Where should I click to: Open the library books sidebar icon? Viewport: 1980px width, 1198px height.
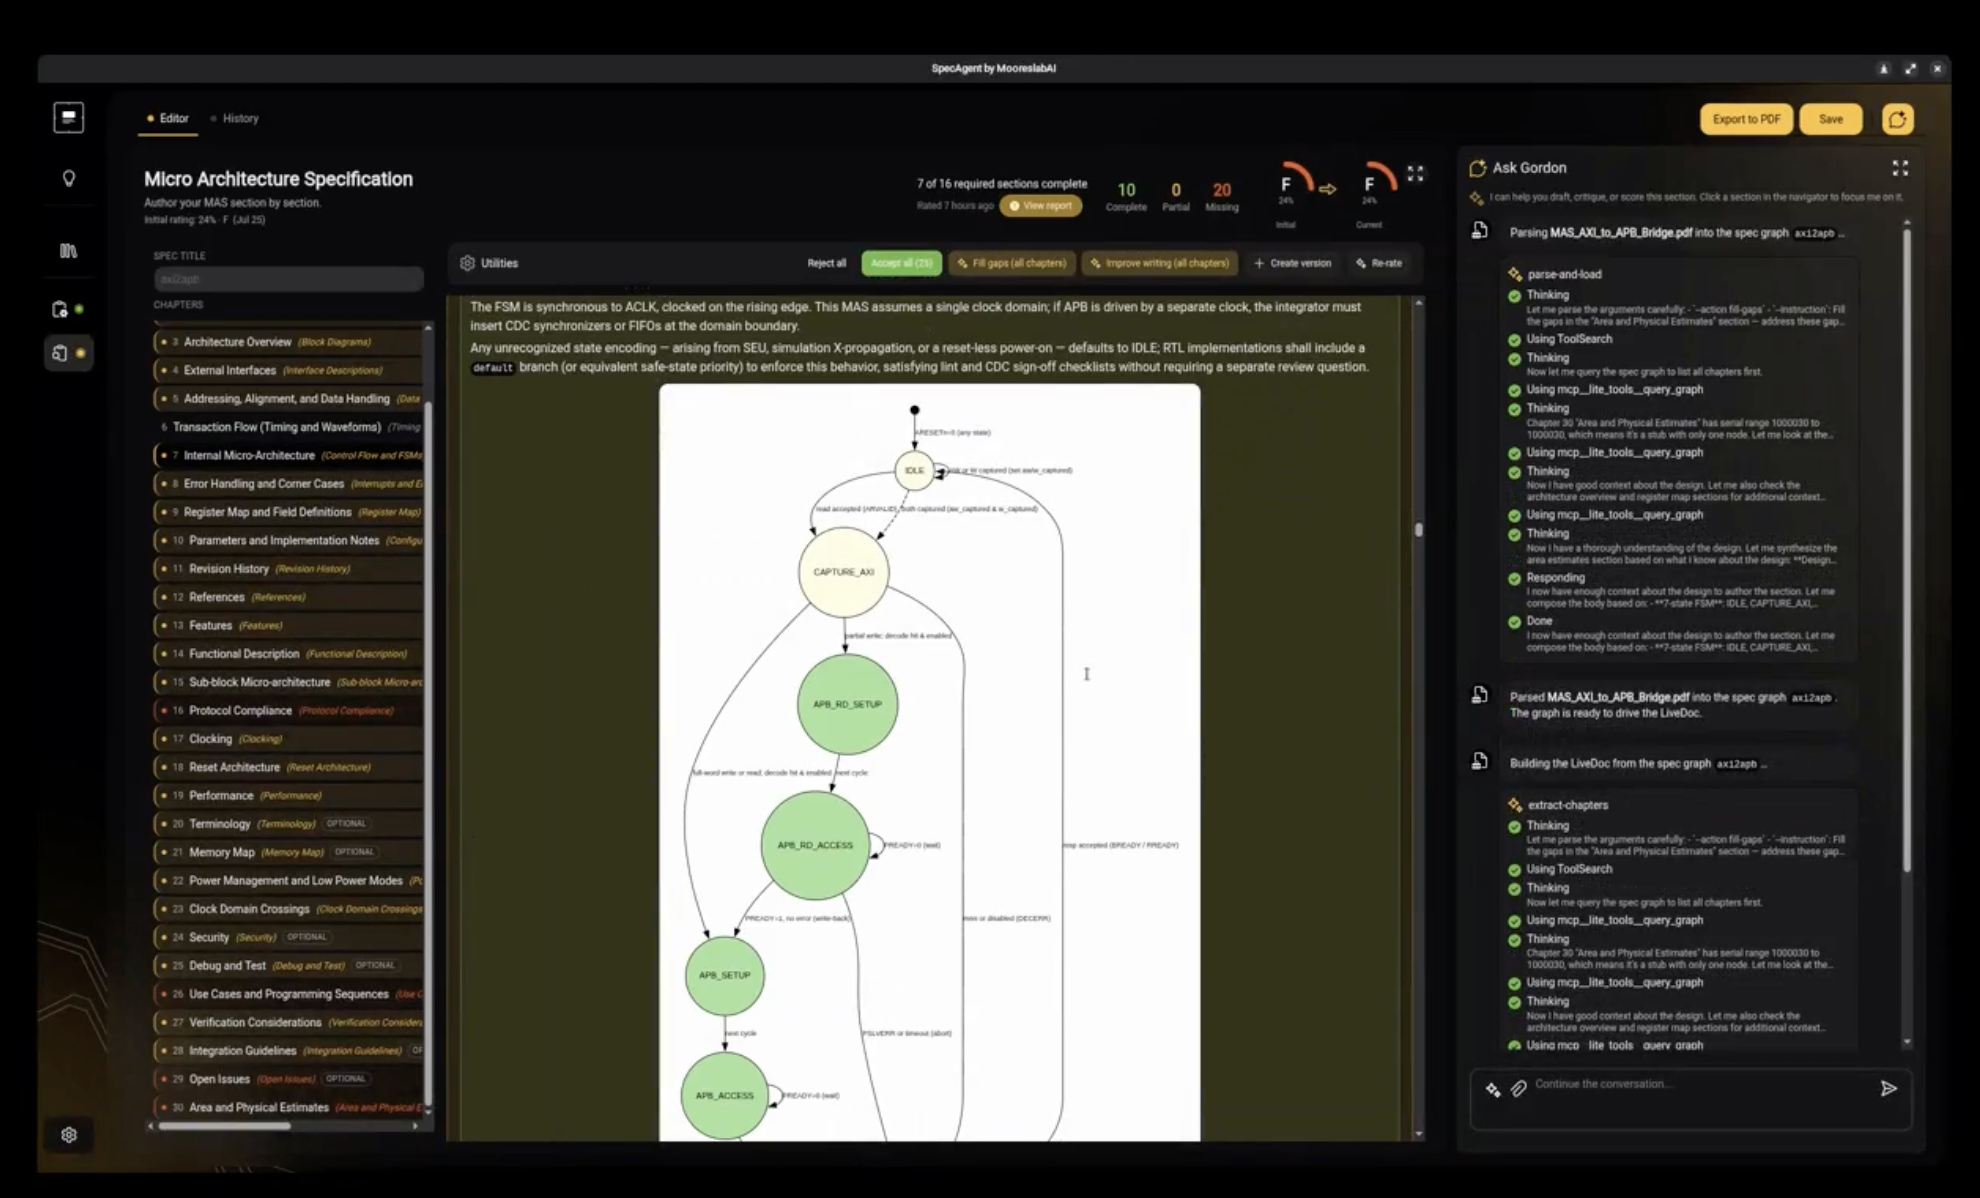(69, 251)
